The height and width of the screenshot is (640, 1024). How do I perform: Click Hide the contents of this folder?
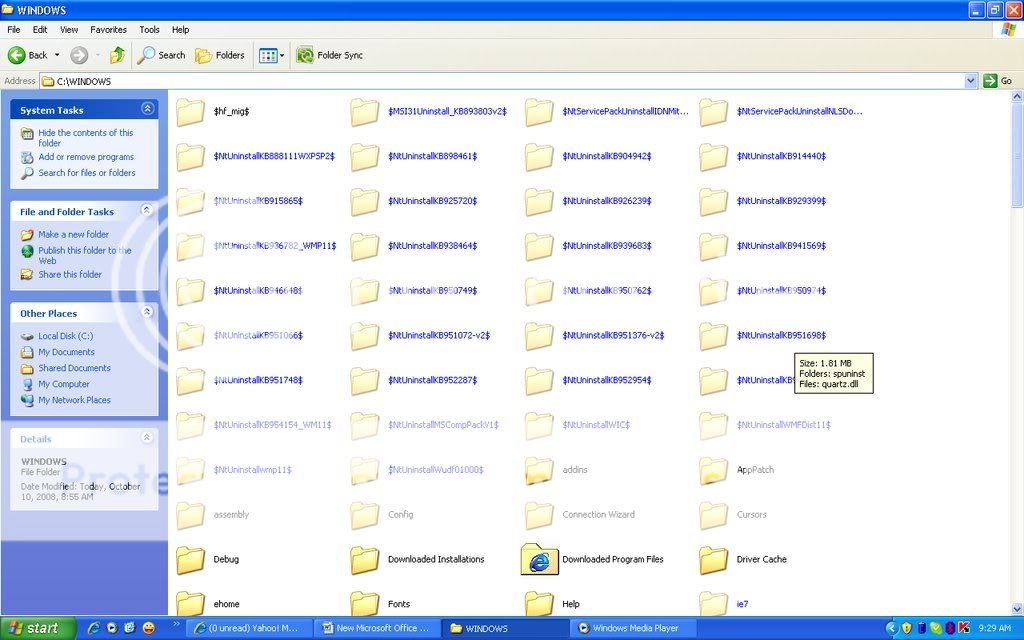86,138
